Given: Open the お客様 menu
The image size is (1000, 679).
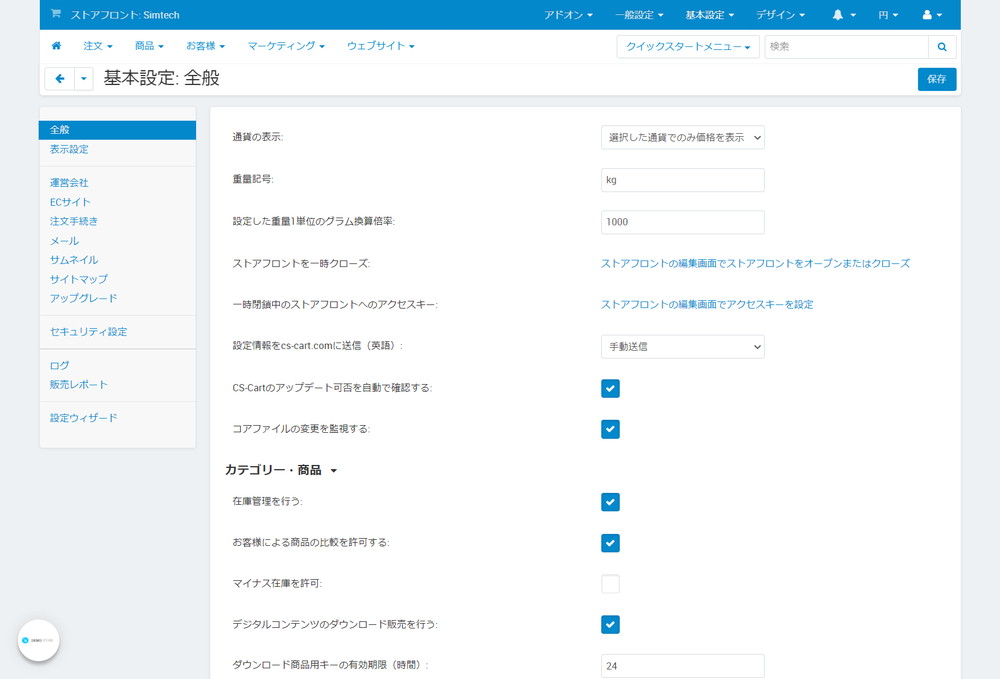Looking at the screenshot, I should click(x=205, y=46).
